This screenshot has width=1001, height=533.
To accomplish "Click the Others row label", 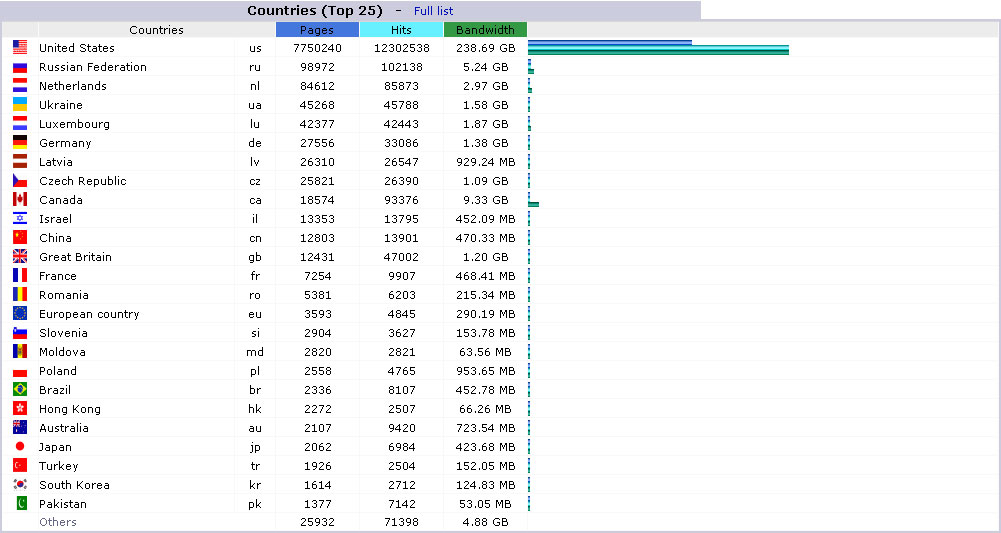I will pos(57,522).
